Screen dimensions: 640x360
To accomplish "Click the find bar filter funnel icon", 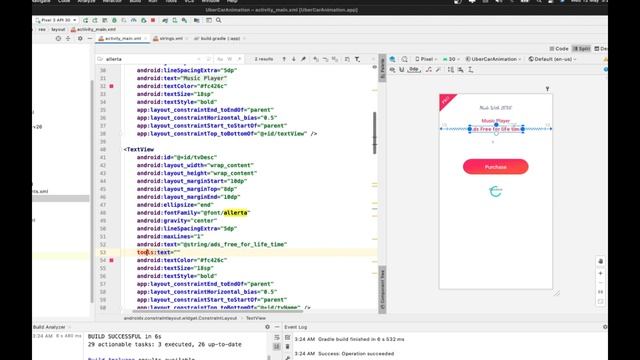I will 358,59.
